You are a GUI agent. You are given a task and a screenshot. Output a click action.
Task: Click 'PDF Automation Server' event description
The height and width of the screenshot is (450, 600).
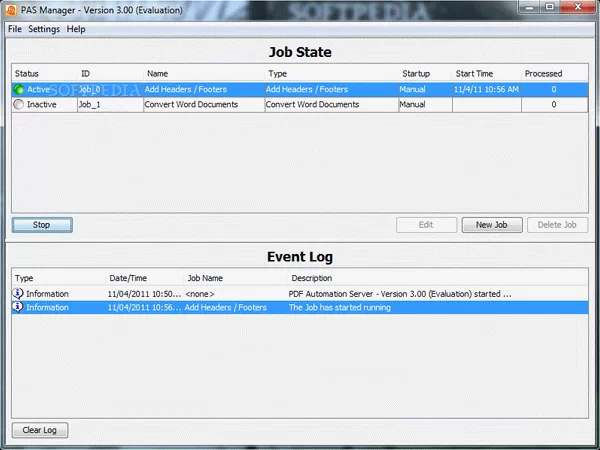(x=400, y=294)
